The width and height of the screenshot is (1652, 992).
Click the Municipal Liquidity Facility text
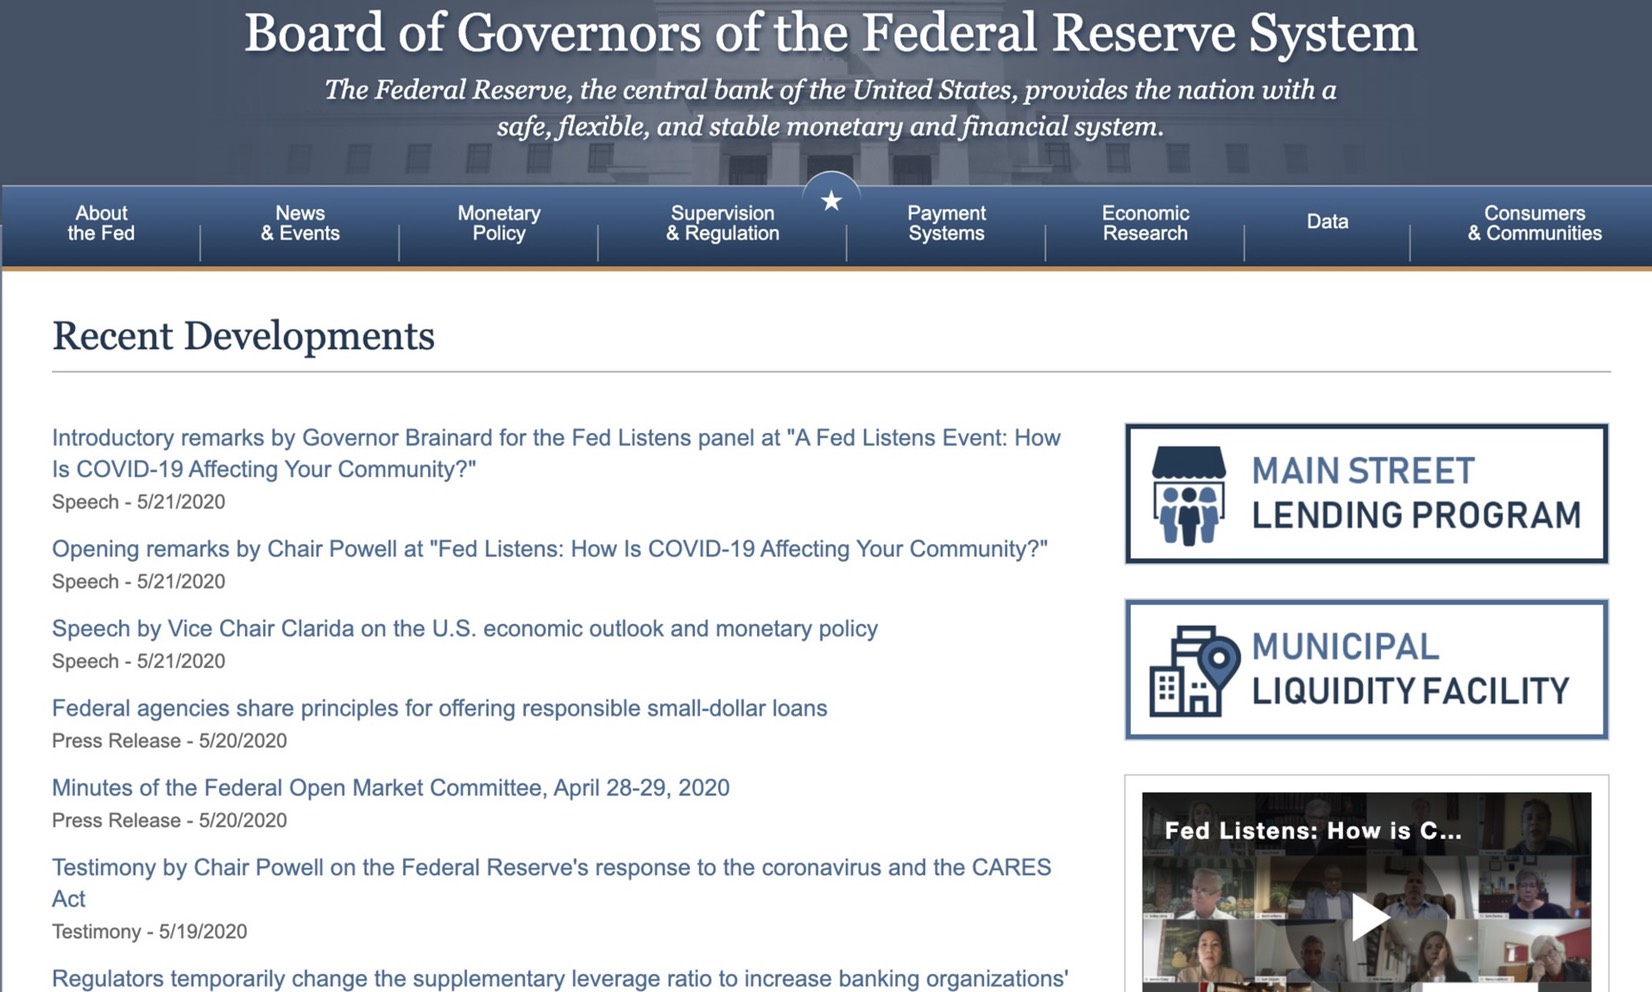click(x=1410, y=669)
